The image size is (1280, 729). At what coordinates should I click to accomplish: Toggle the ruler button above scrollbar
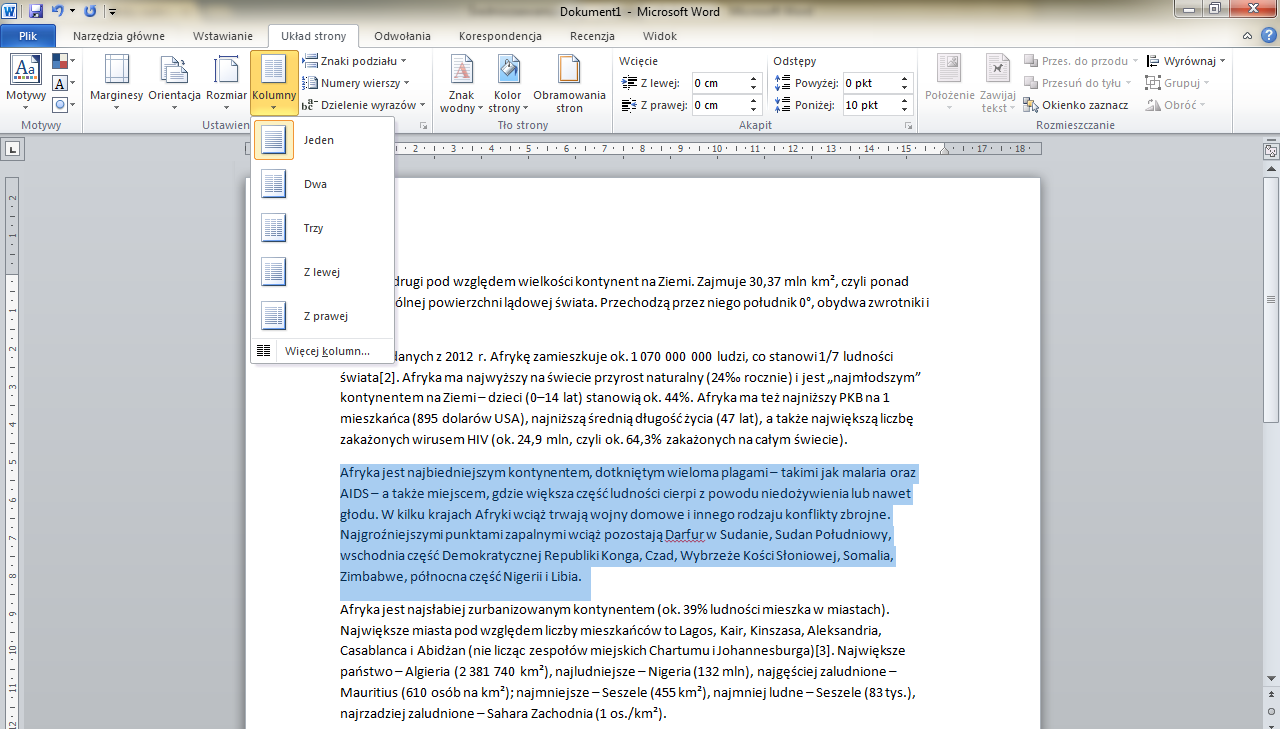1271,151
